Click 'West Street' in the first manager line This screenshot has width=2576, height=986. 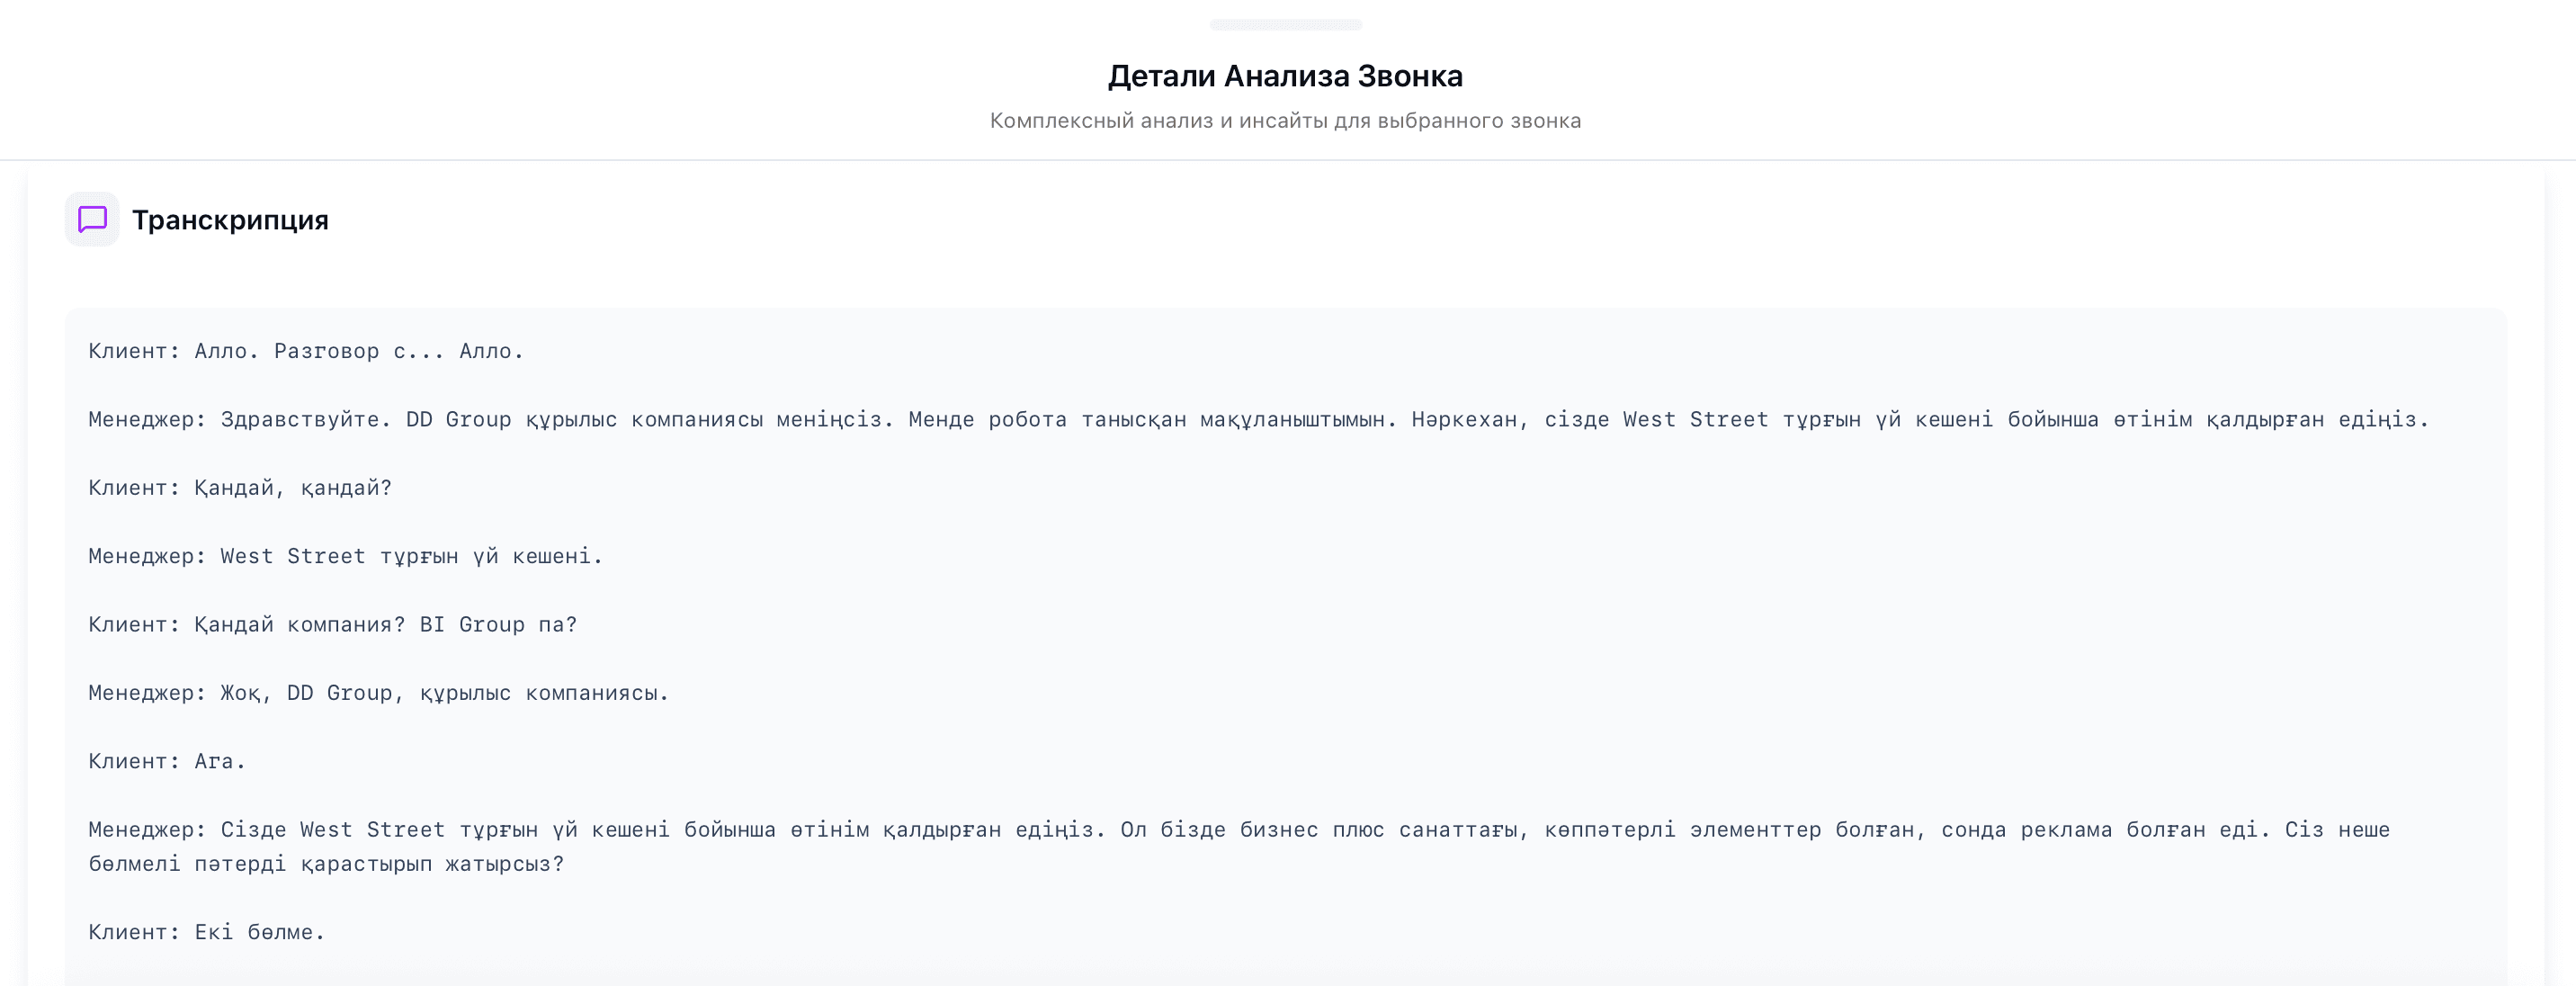pos(1695,419)
